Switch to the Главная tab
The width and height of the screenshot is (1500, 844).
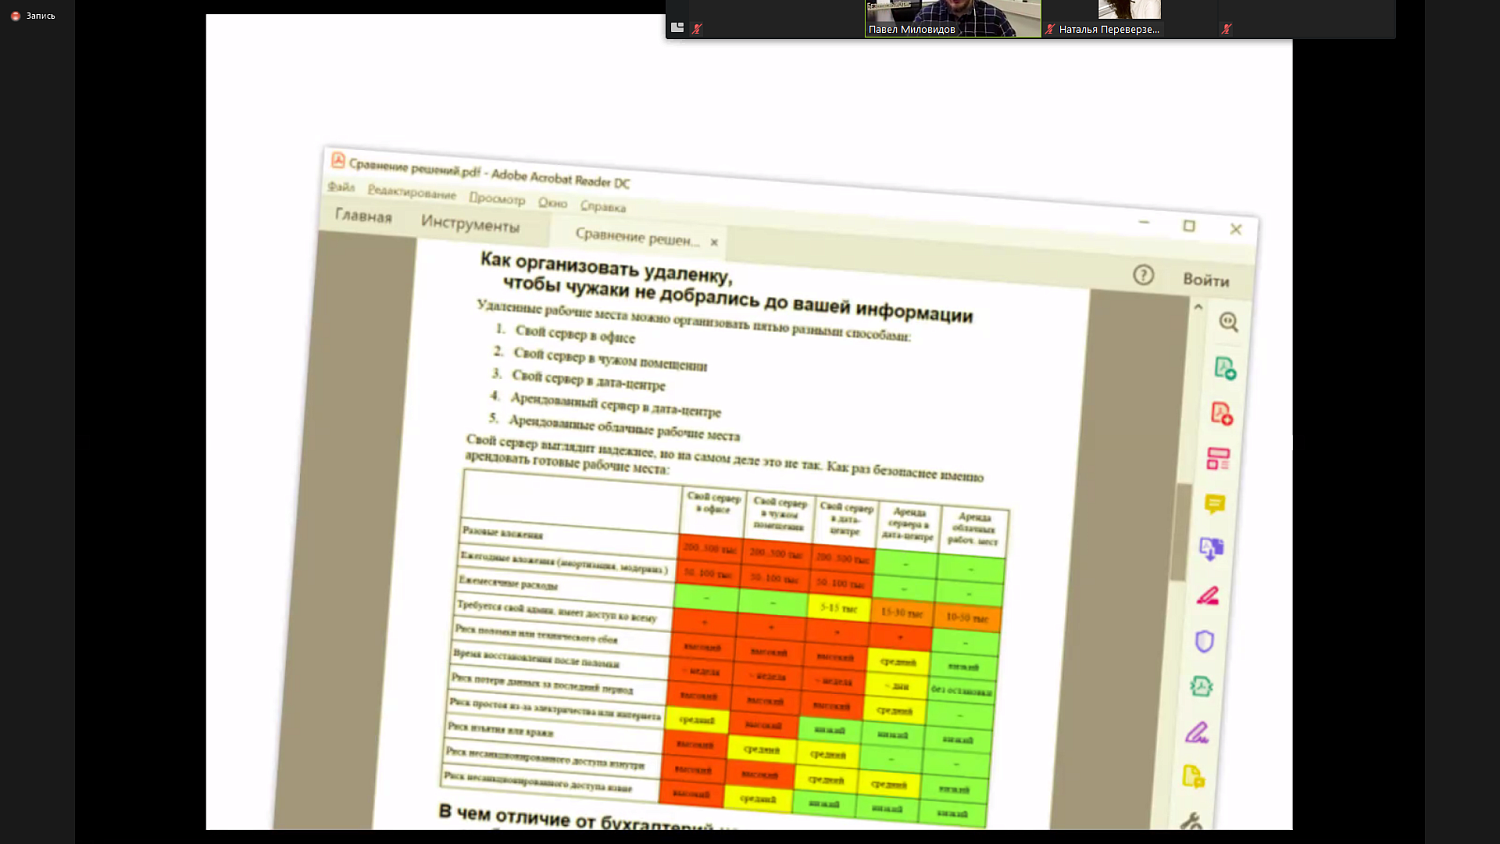tap(363, 216)
